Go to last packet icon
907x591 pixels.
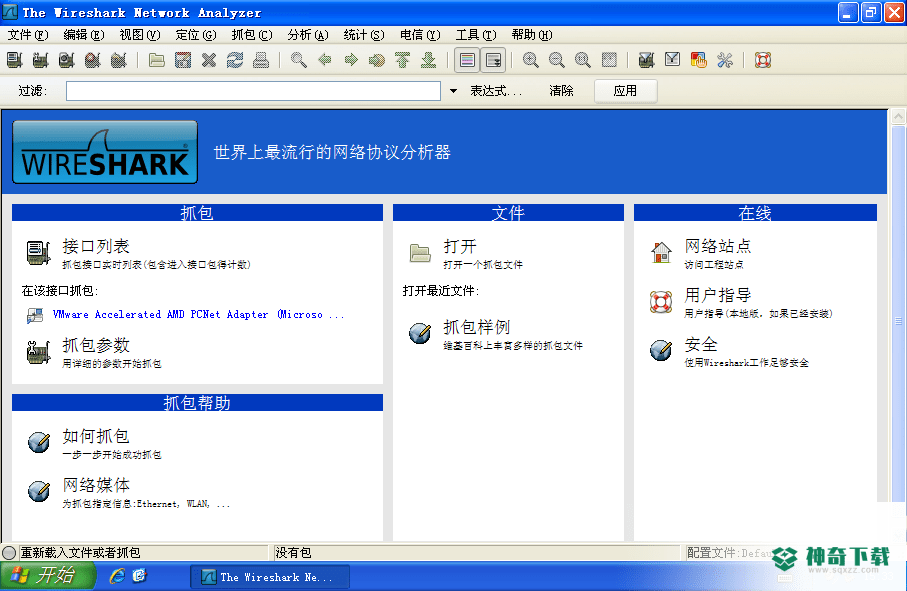point(429,60)
